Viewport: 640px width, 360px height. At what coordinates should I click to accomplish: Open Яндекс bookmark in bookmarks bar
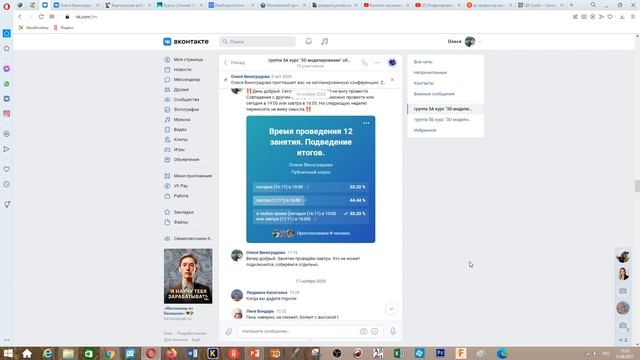pos(64,28)
